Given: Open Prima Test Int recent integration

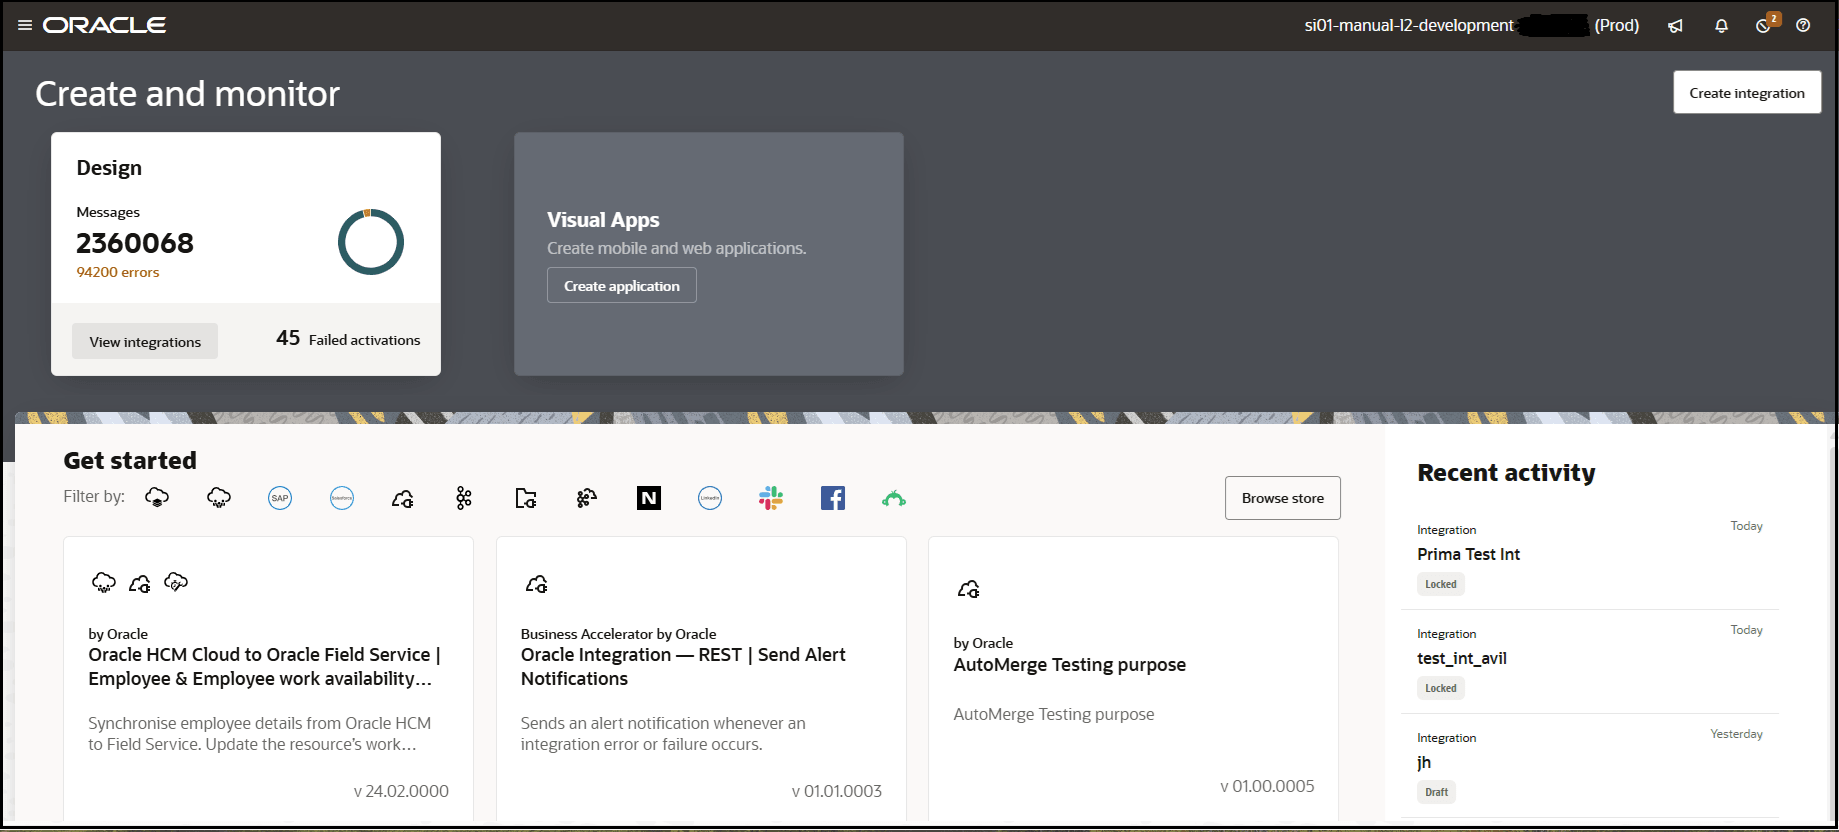Looking at the screenshot, I should (1468, 554).
